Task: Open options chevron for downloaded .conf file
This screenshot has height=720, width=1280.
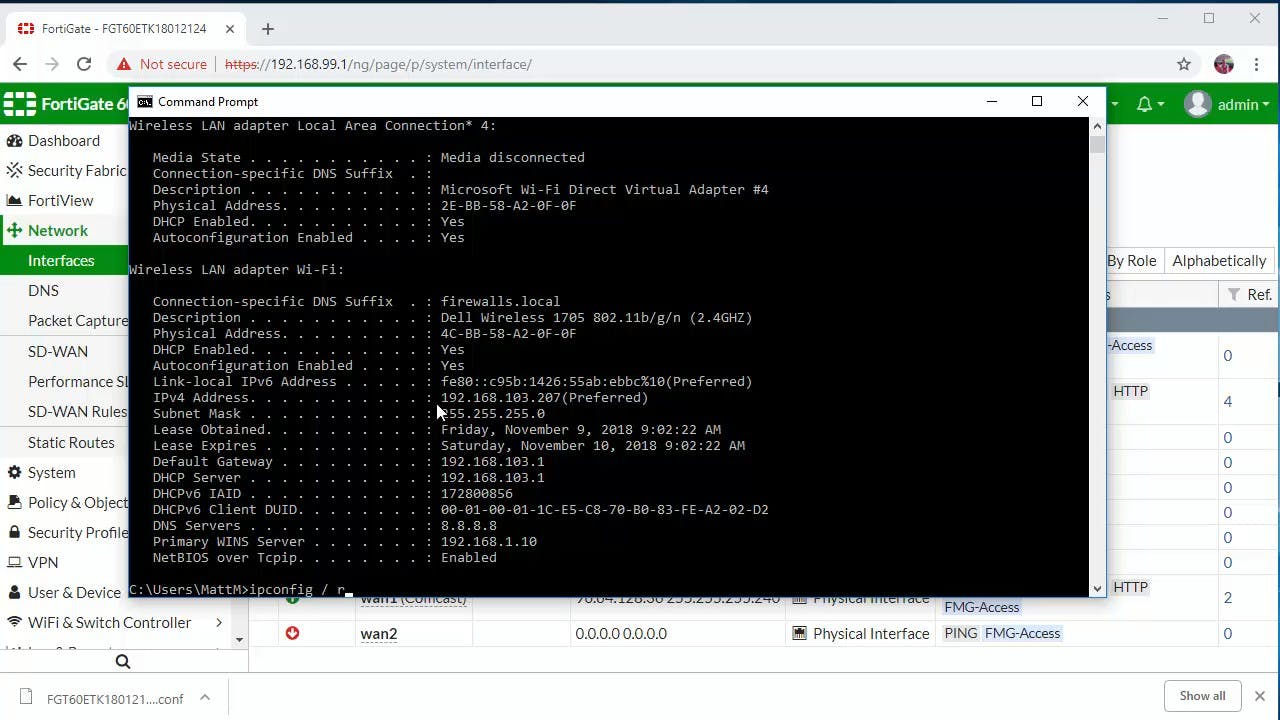Action: coord(204,697)
